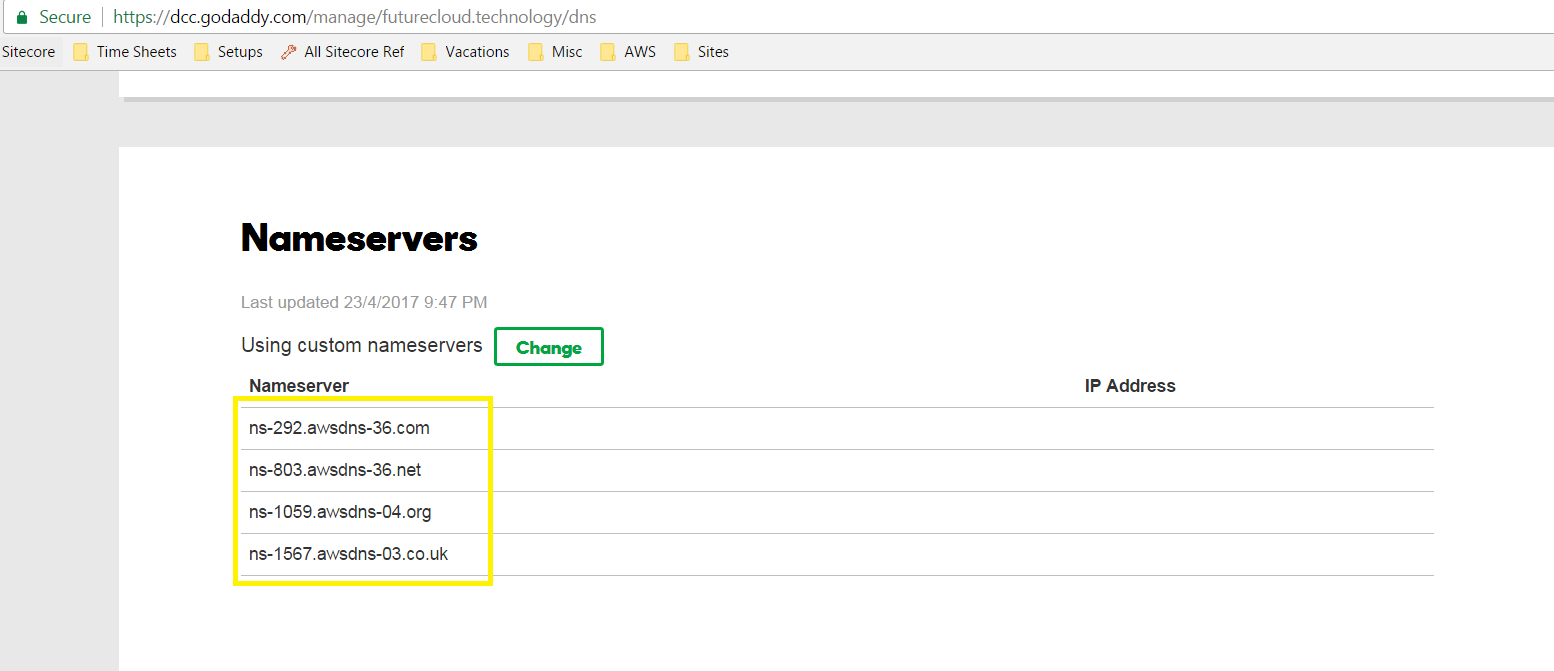Click the Last updated timestamp text
The image size is (1554, 671).
click(364, 302)
